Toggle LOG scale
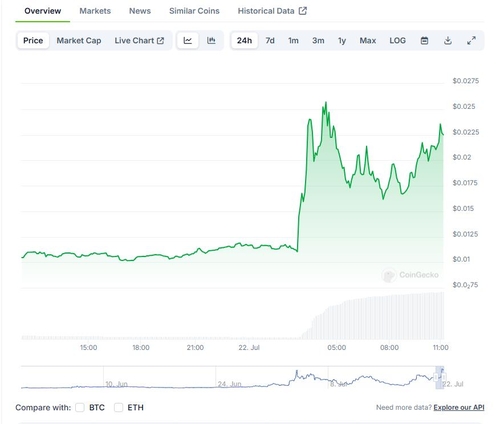500x424 pixels. [x=397, y=41]
